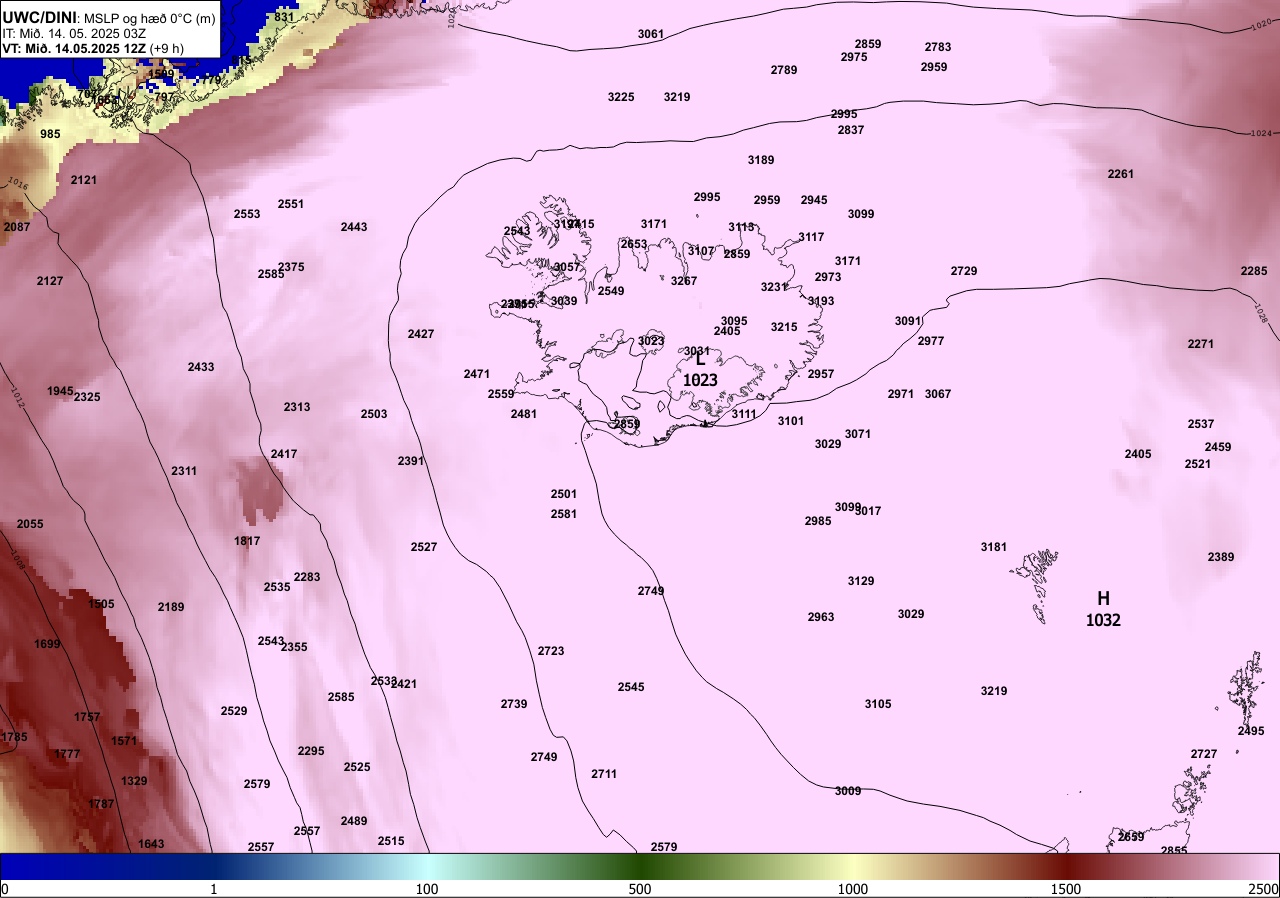Image resolution: width=1280 pixels, height=898 pixels.
Task: Click the map value 2459
Action: pyautogui.click(x=1218, y=447)
